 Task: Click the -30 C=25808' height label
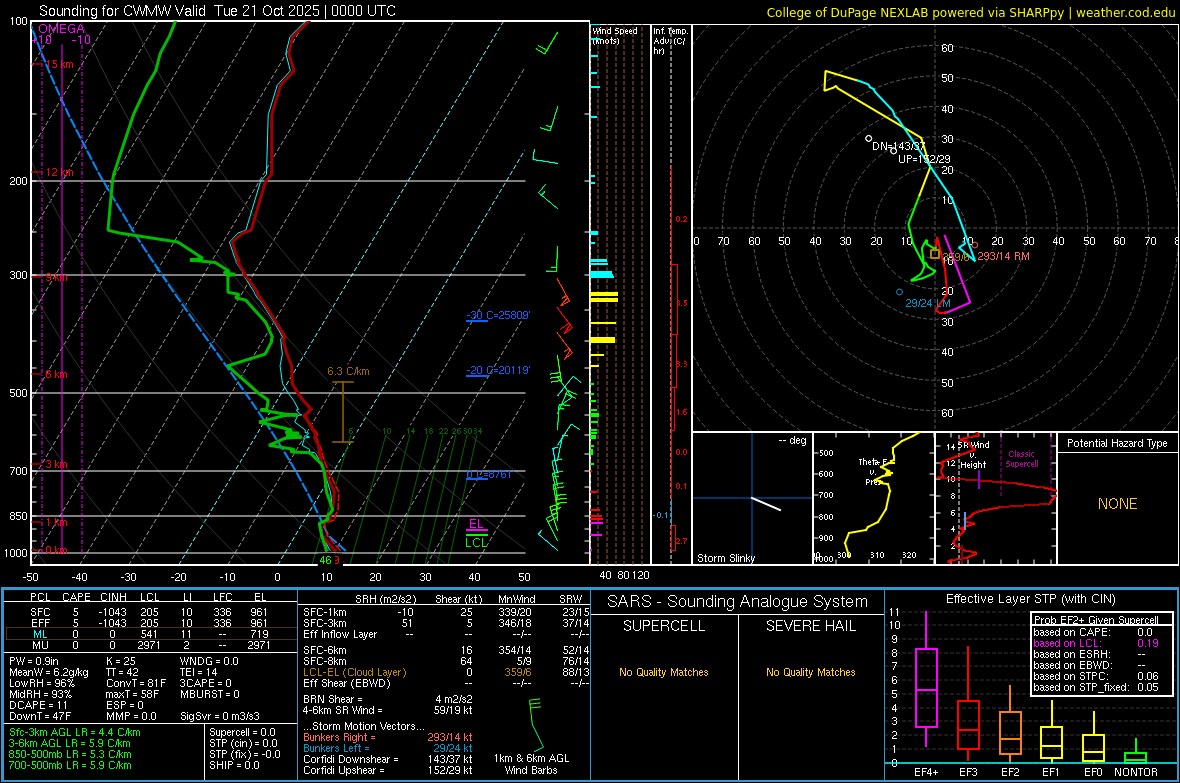497,315
